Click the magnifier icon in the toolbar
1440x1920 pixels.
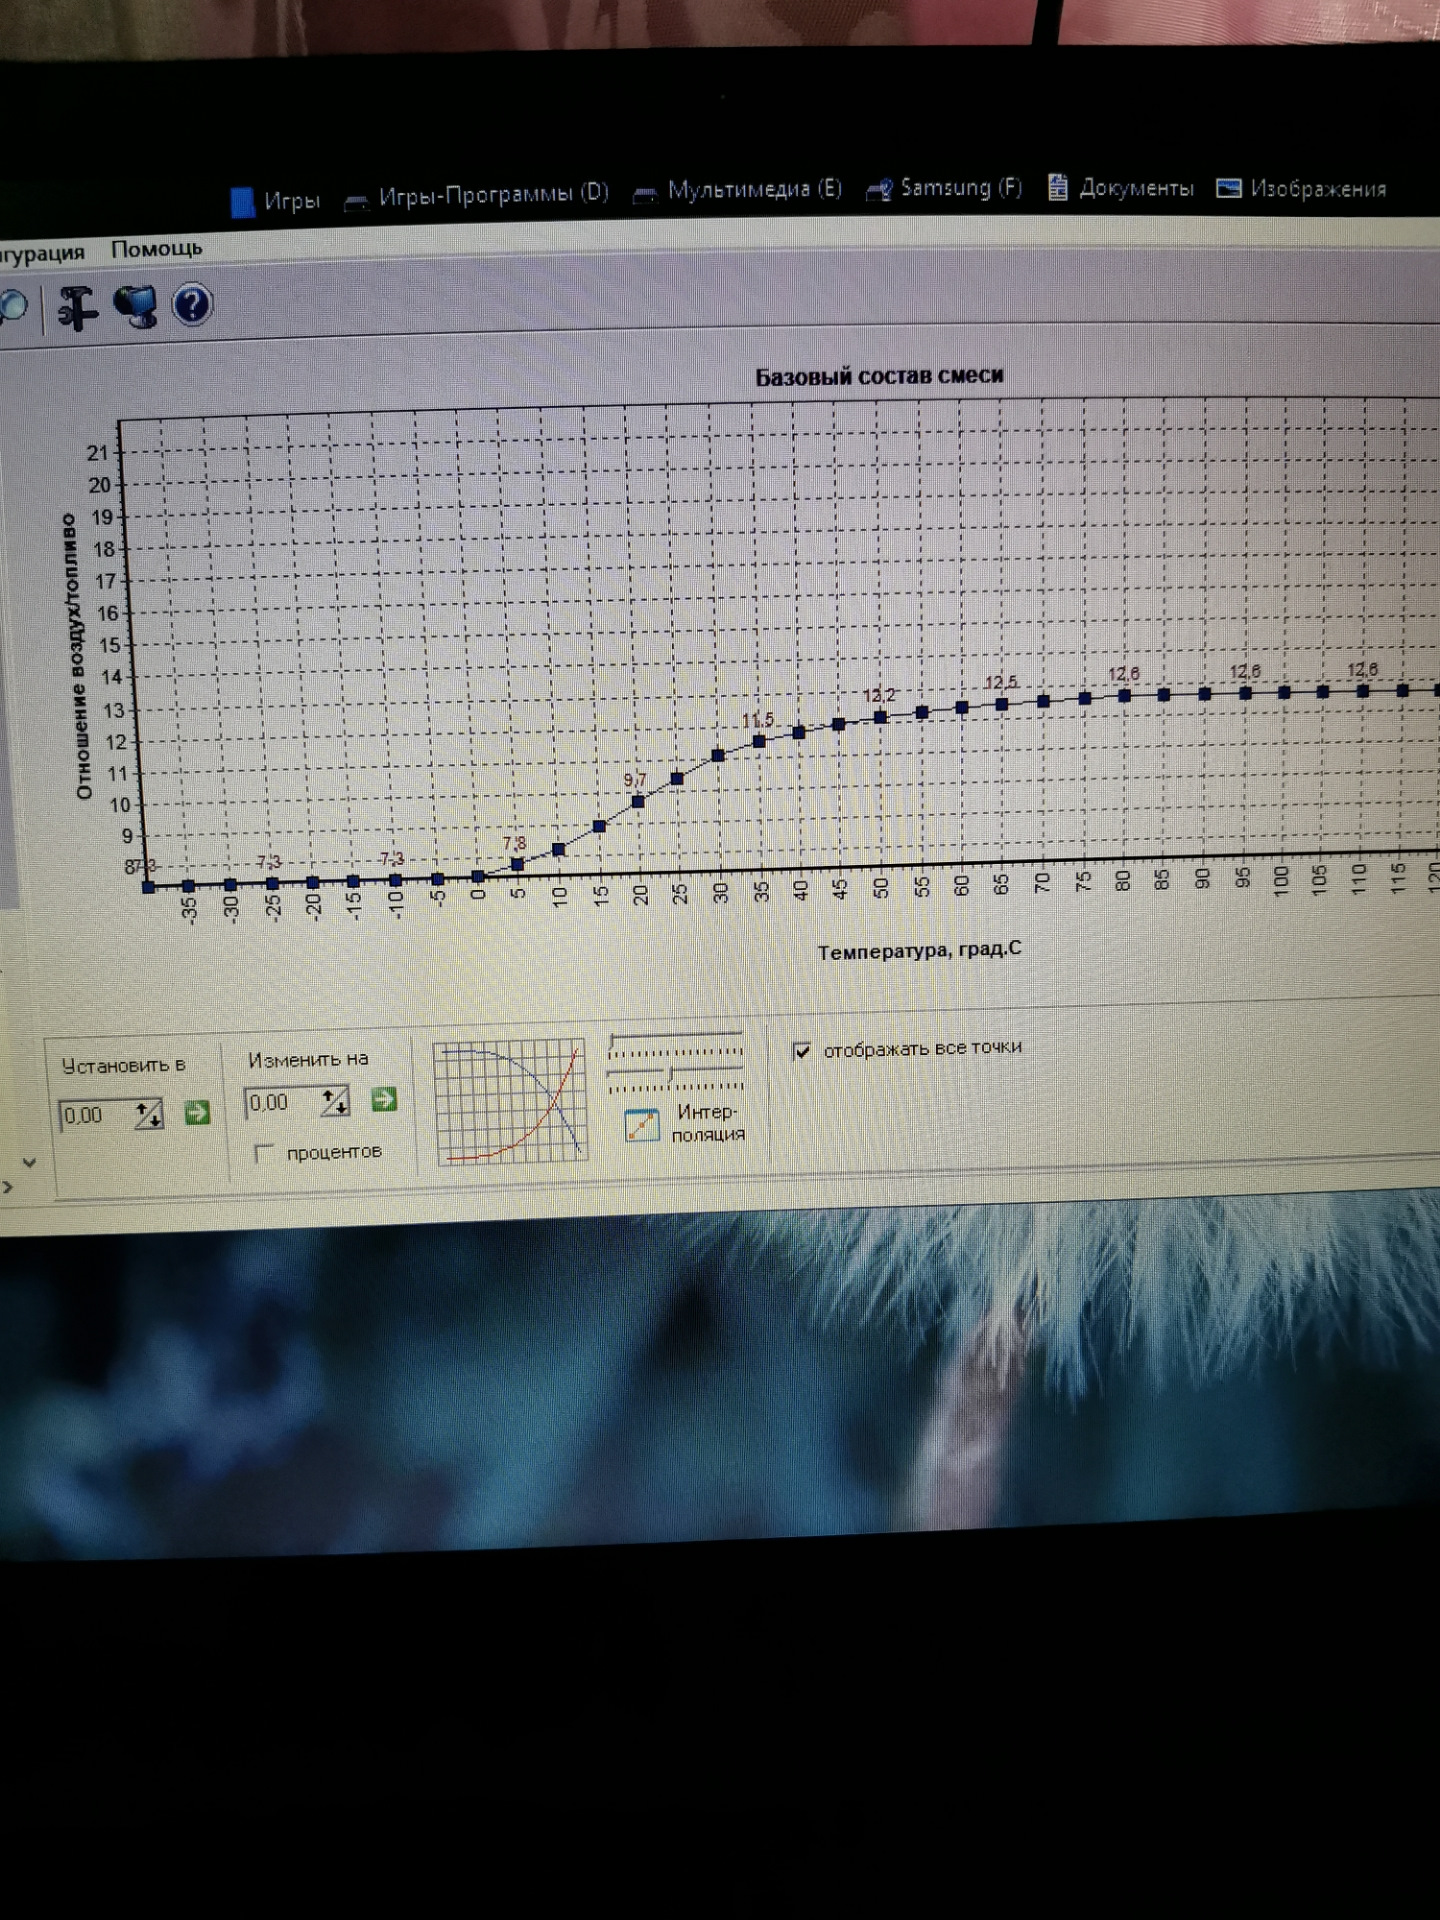(13, 308)
